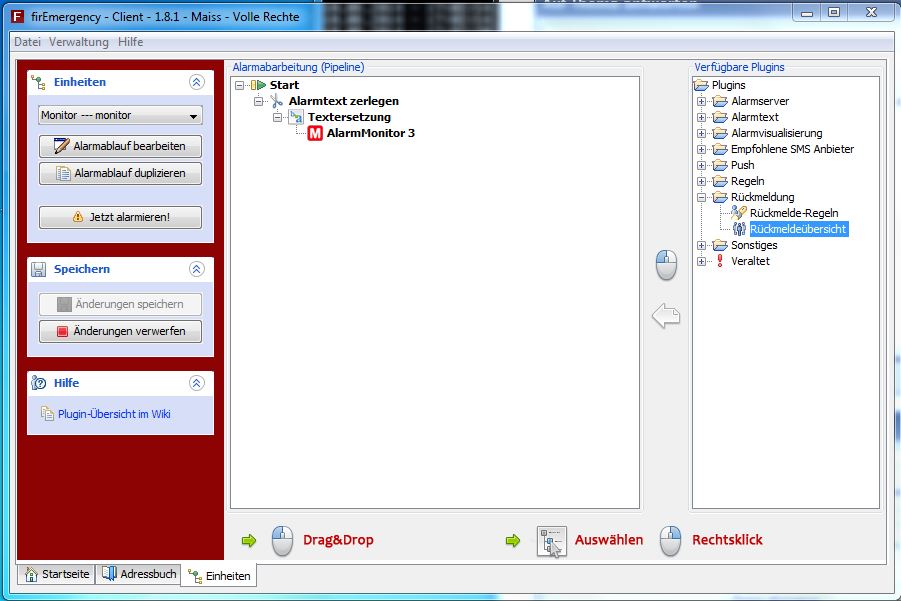Image resolution: width=901 pixels, height=601 pixels.
Task: Click the green Start node icon
Action: click(258, 85)
